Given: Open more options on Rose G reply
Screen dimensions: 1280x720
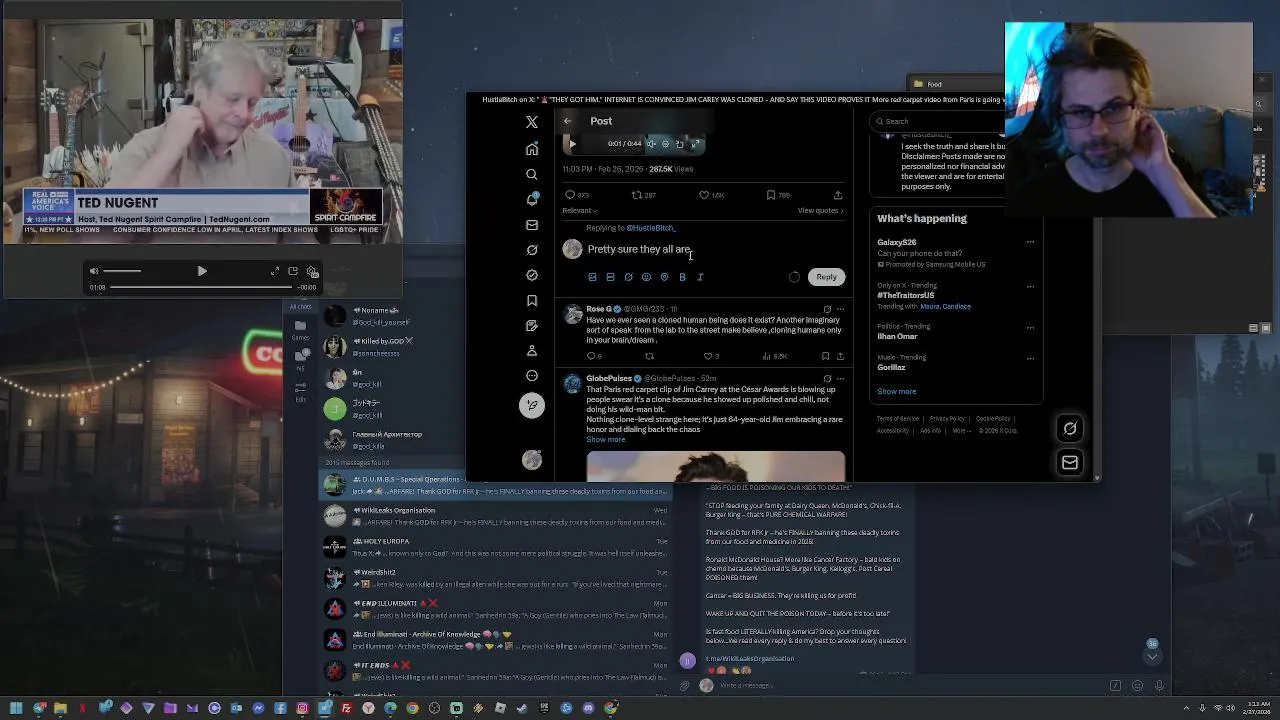Looking at the screenshot, I should pos(840,309).
